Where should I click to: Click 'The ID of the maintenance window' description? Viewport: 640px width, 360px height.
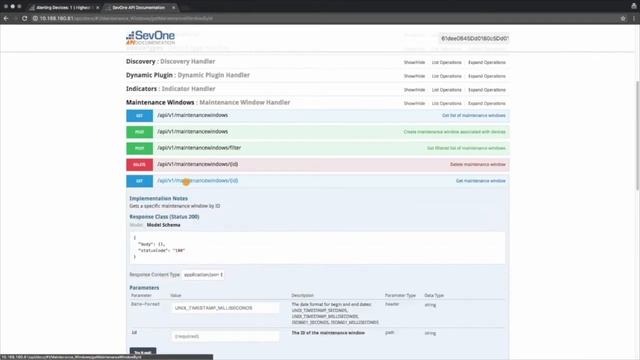tap(328, 333)
